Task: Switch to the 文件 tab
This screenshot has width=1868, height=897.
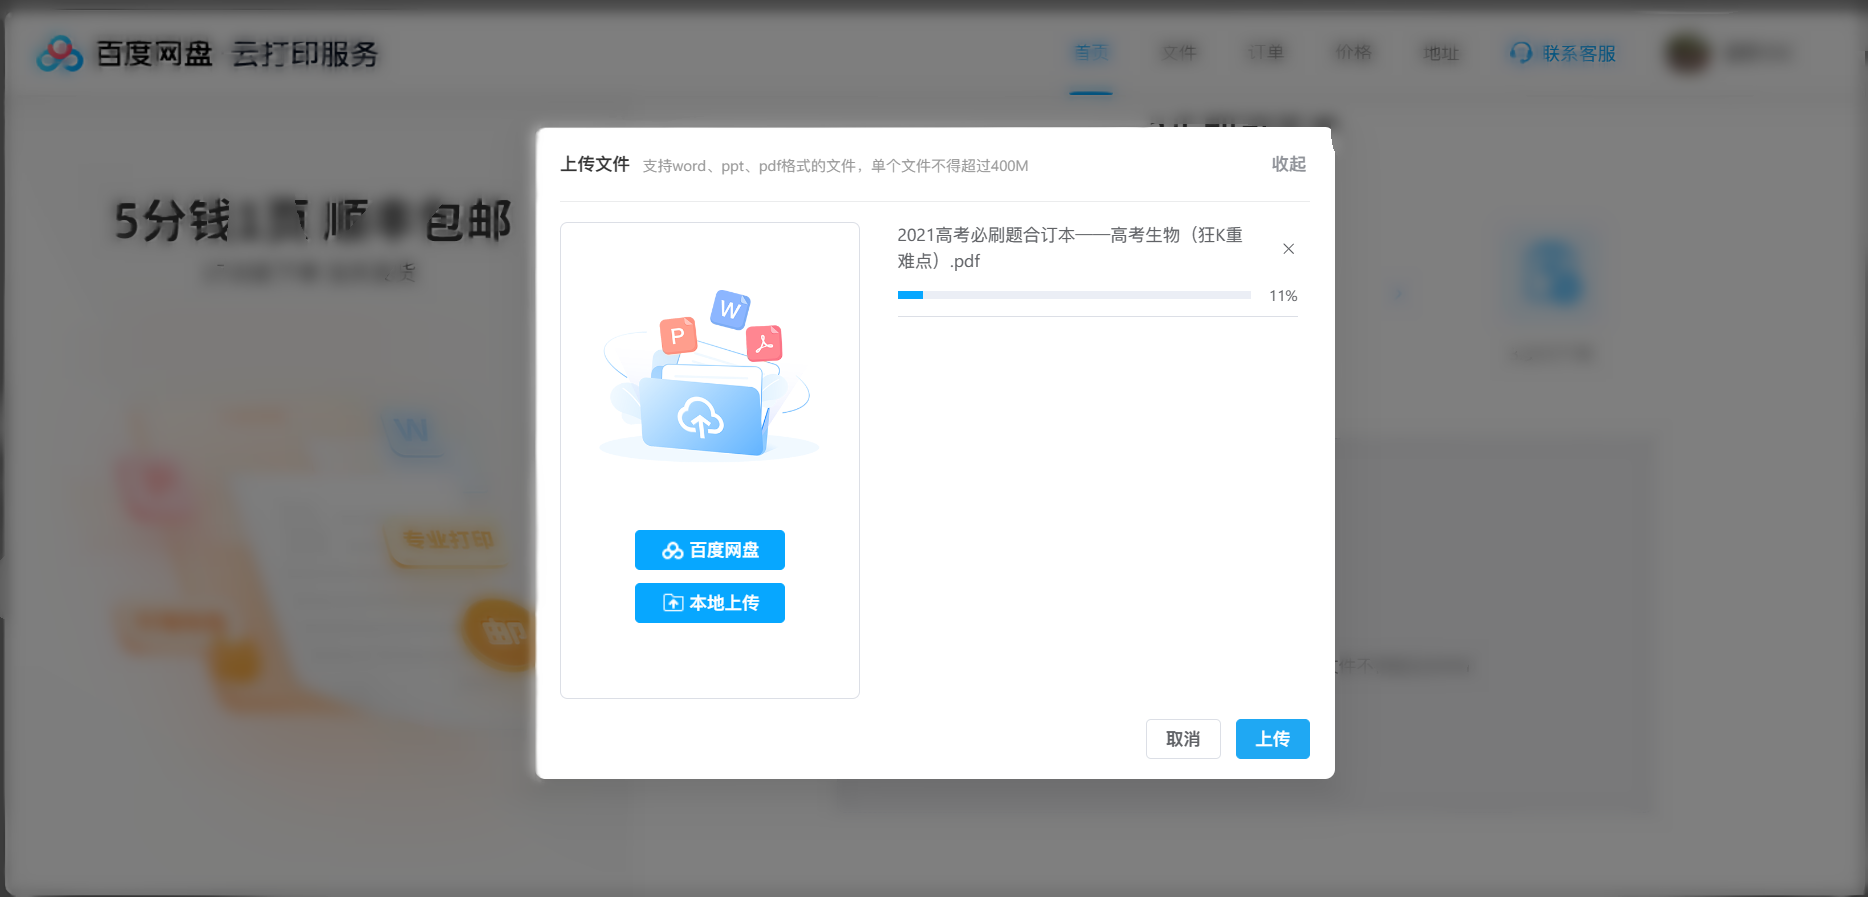Action: point(1179,52)
